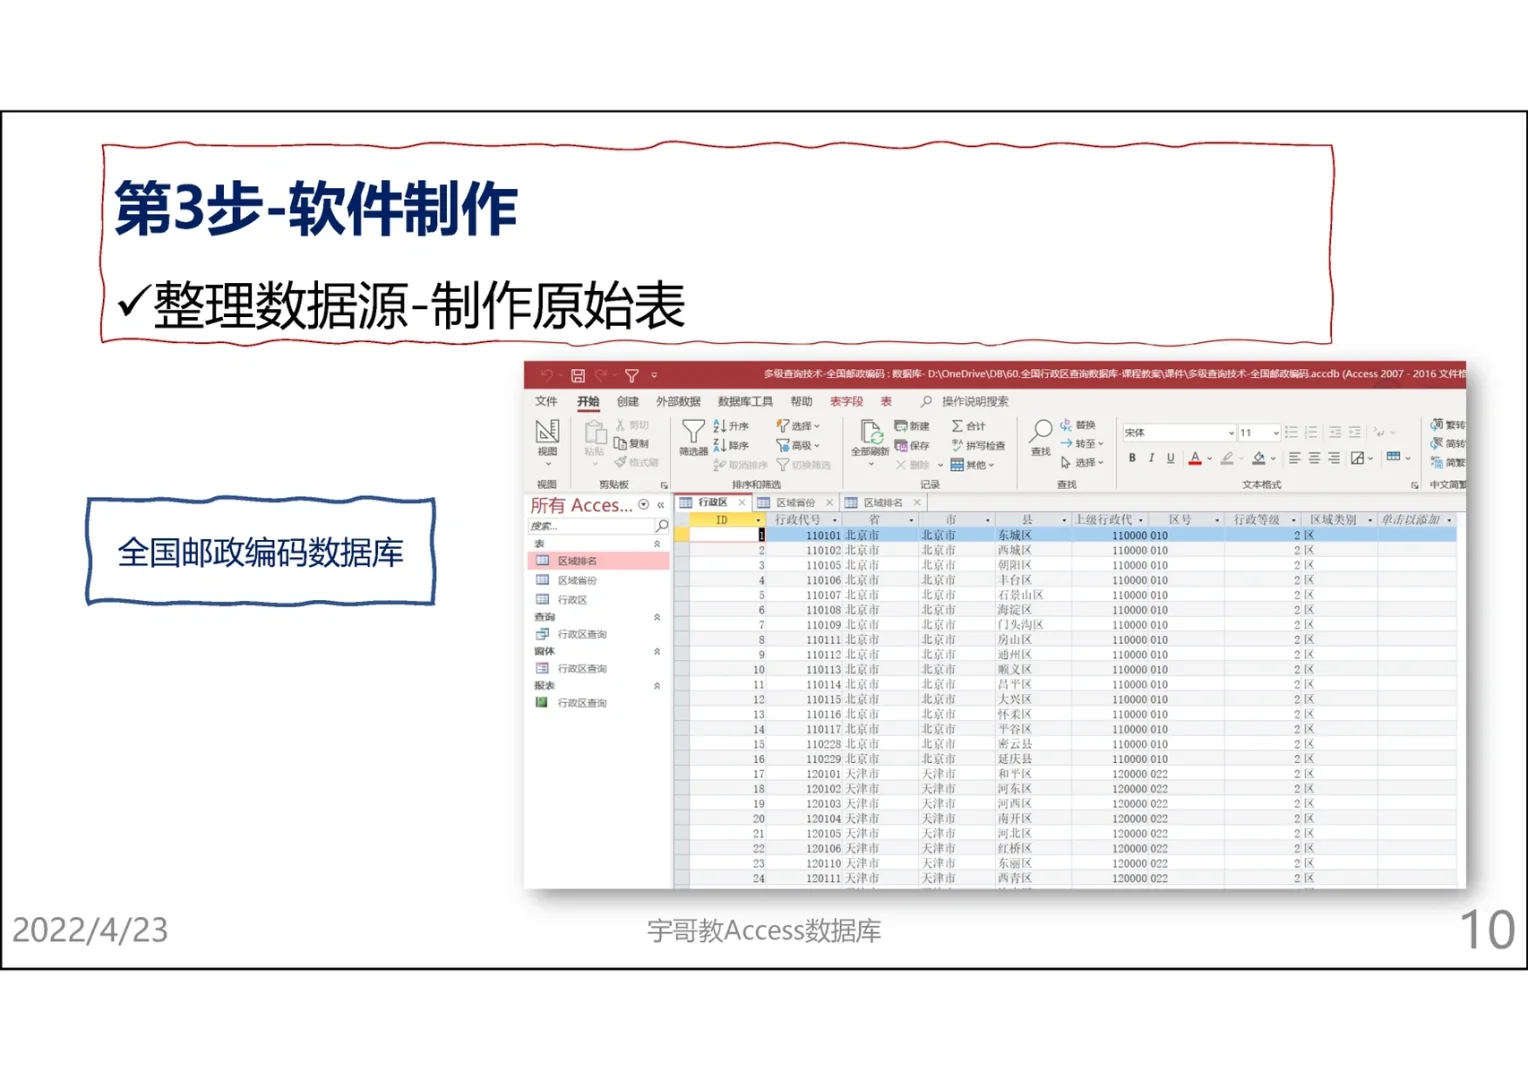The height and width of the screenshot is (1080, 1528).
Task: Sort descending with 降序
Action: click(x=731, y=445)
